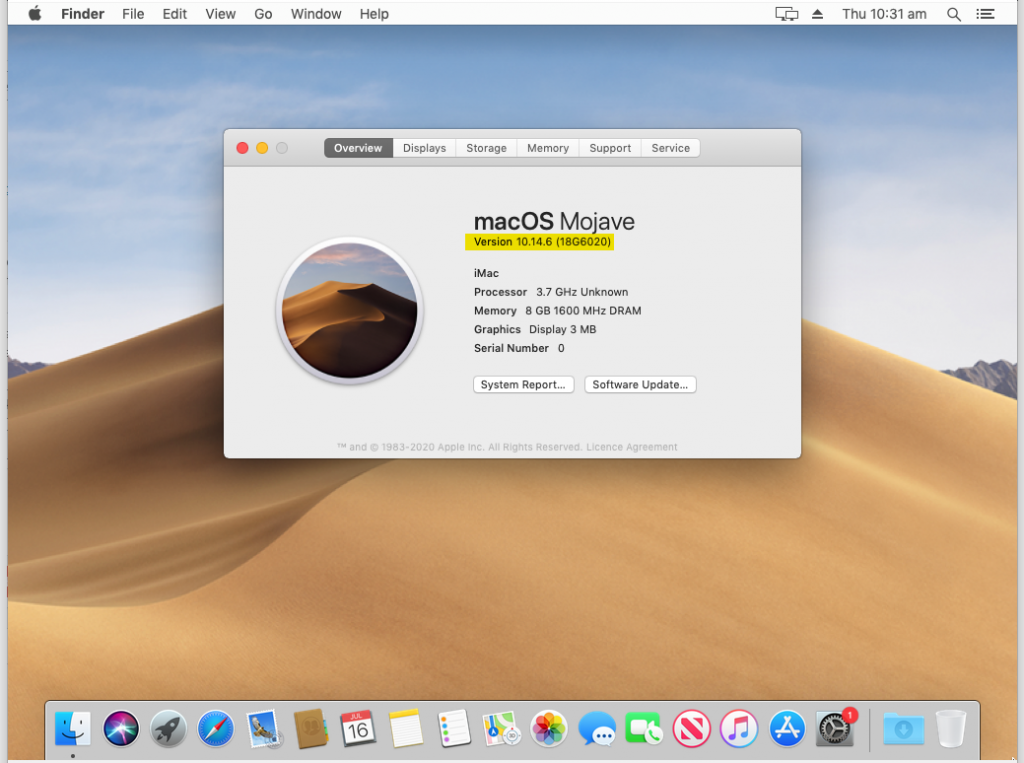Close the About This Mac window

pyautogui.click(x=242, y=148)
